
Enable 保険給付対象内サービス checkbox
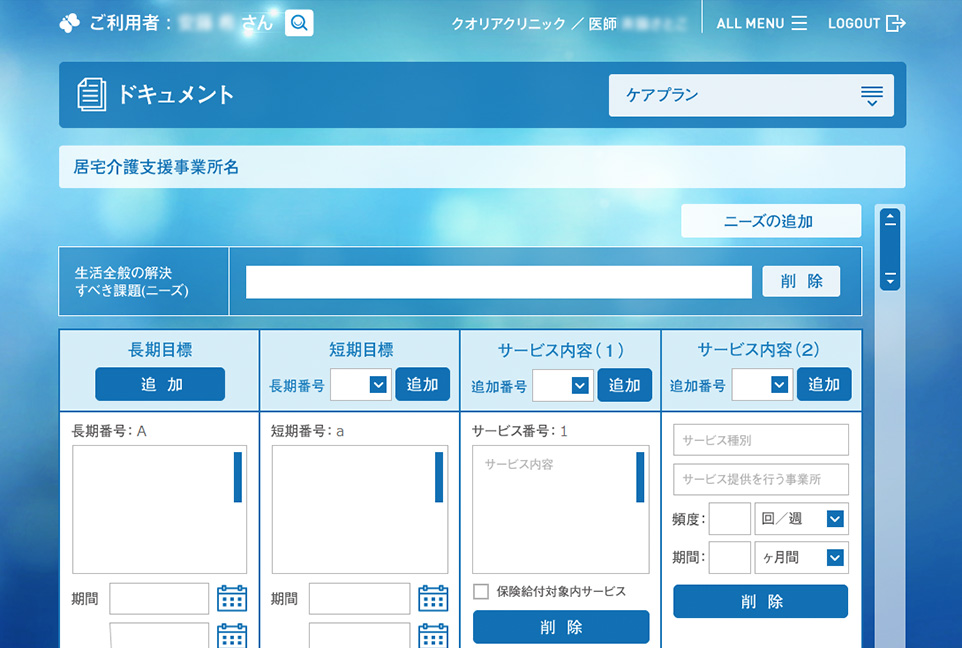(481, 591)
